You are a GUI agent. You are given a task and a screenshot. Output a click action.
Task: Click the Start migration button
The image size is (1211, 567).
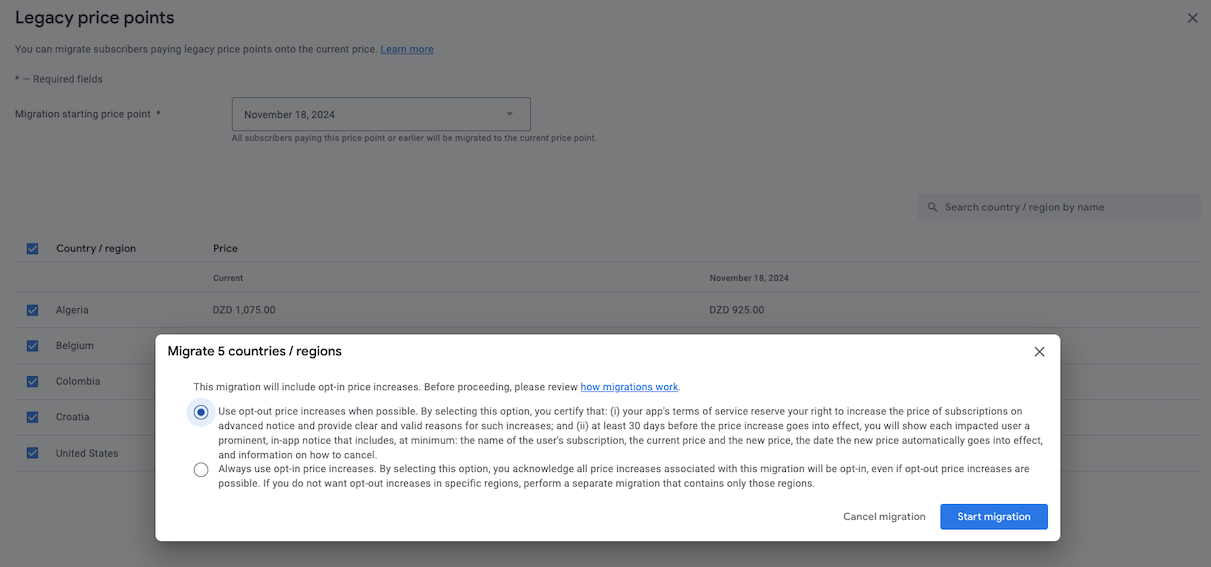point(993,517)
